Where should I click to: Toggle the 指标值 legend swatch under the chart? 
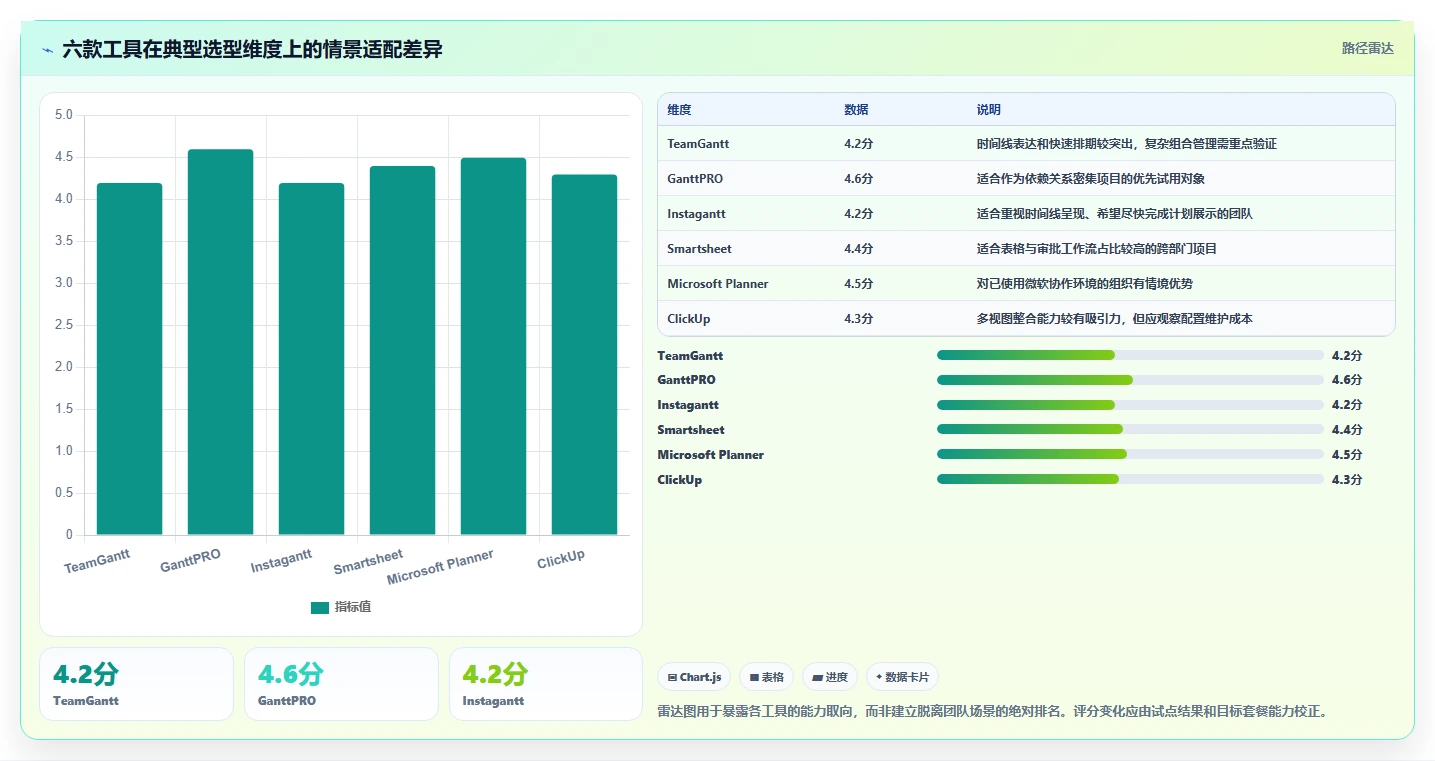[x=320, y=607]
